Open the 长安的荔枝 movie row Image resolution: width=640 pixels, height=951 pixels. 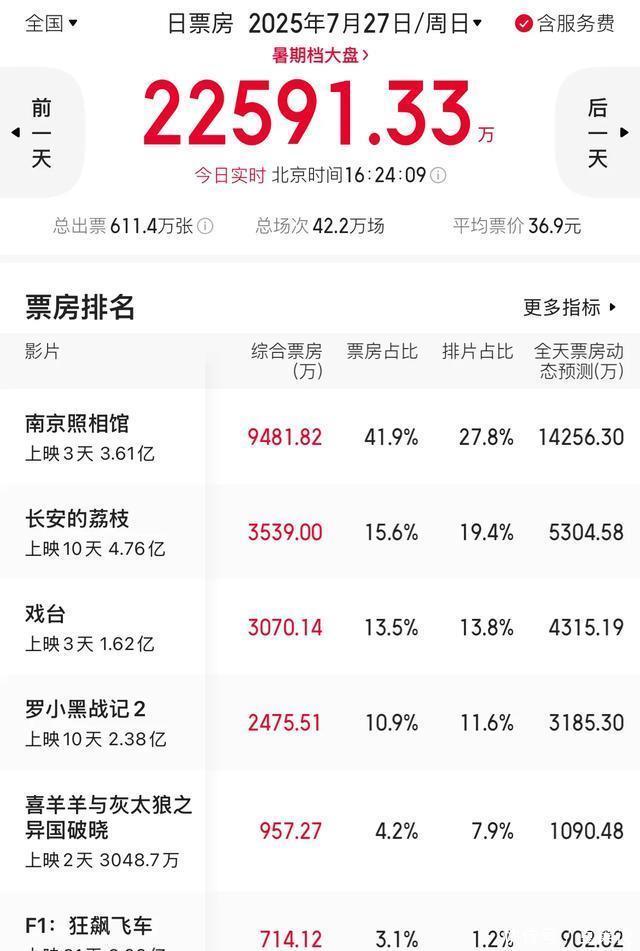(x=320, y=532)
